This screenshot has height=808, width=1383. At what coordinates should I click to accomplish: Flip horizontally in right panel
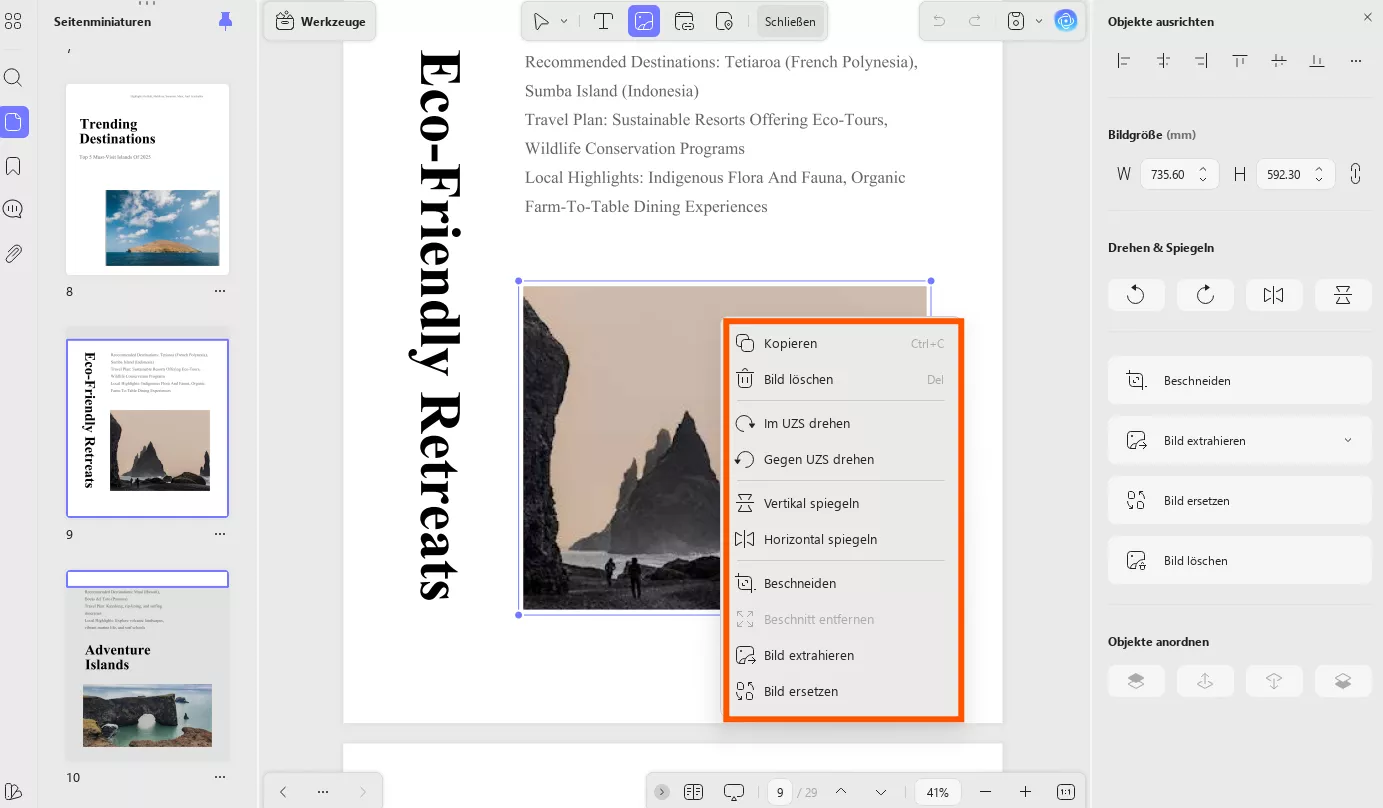point(1273,295)
